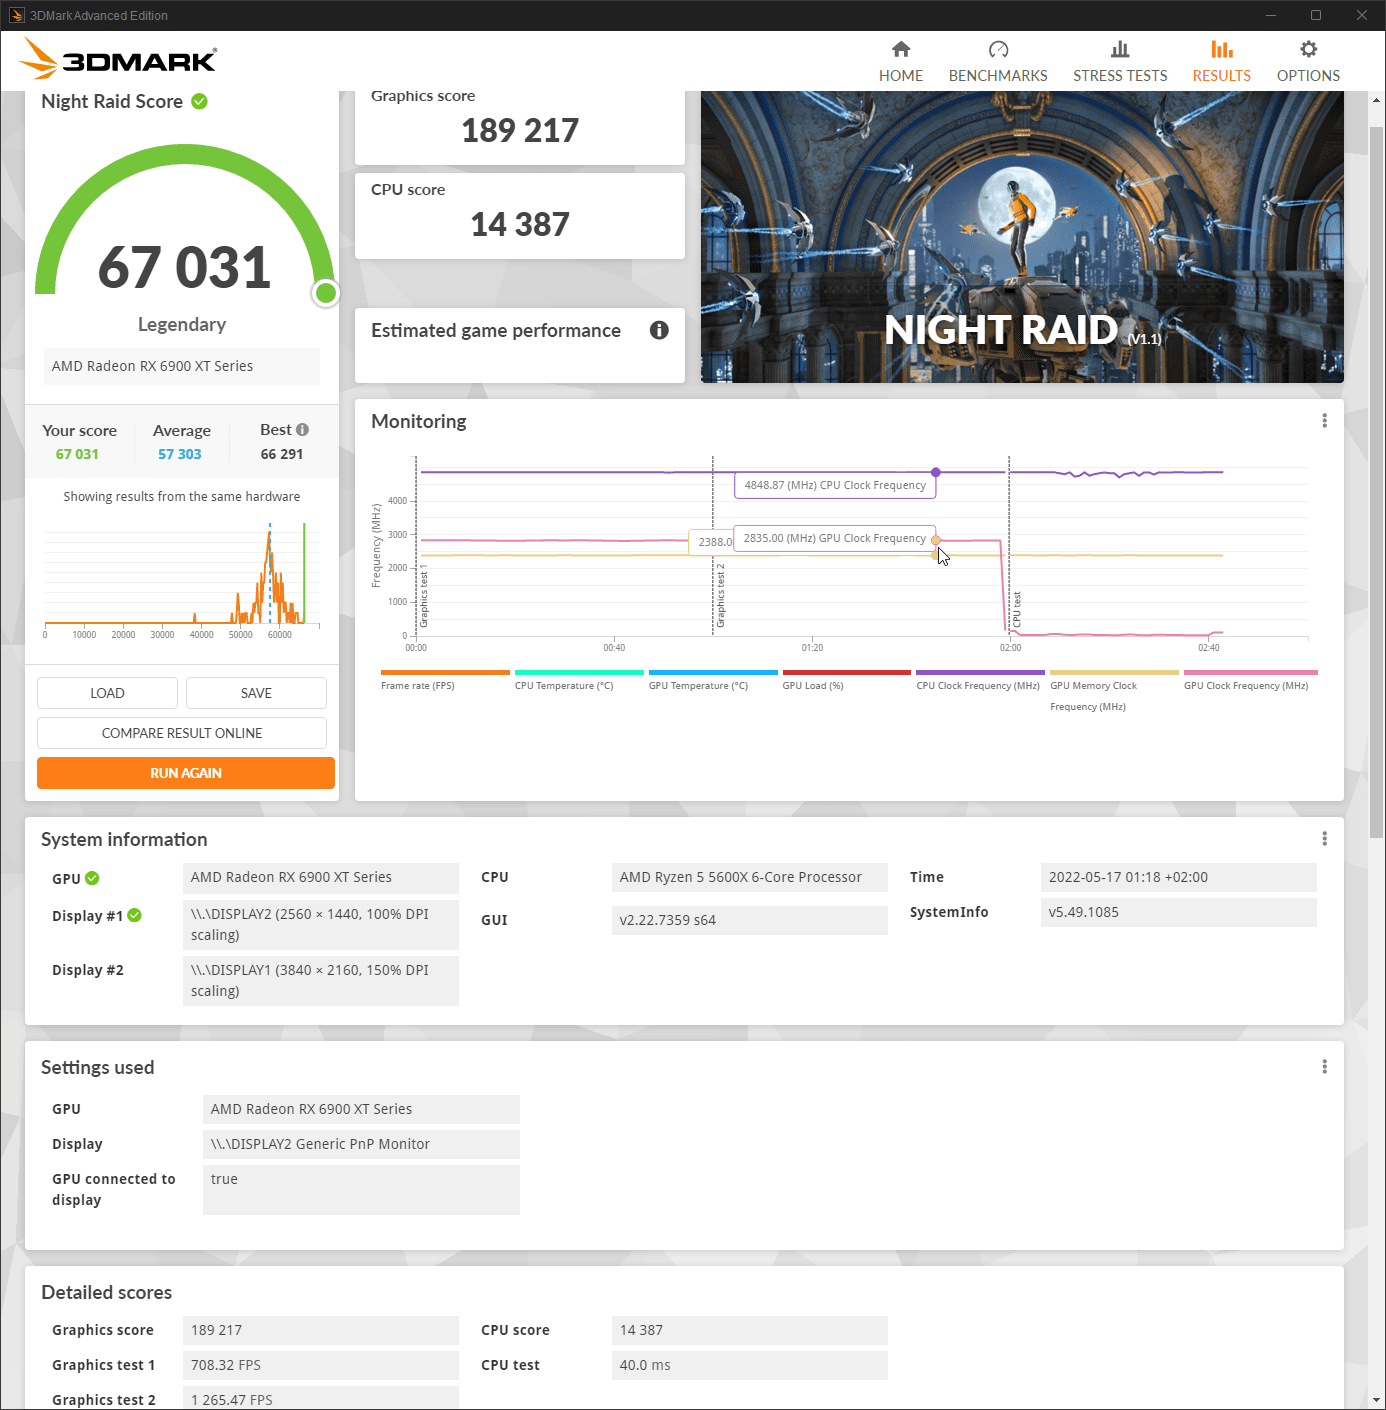1386x1410 pixels.
Task: Open the OPTIONS tab
Action: tap(1308, 62)
